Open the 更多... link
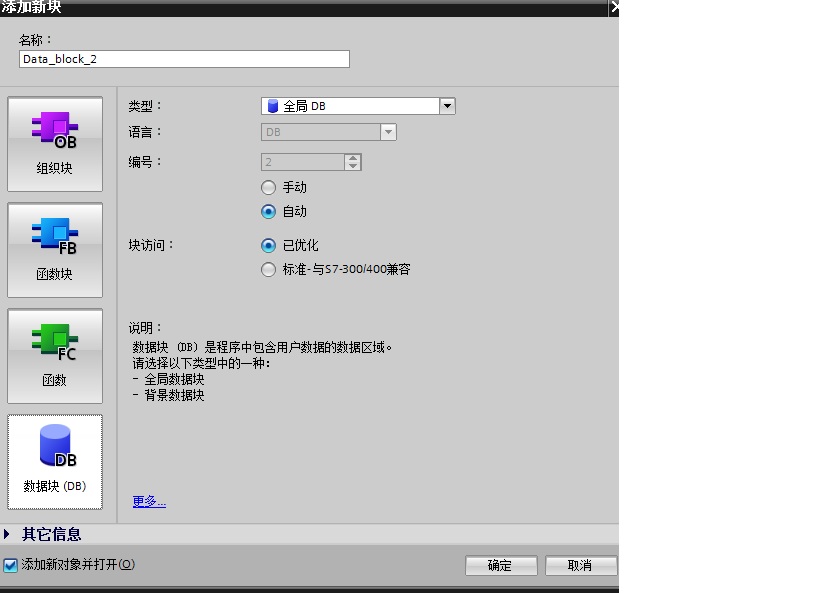Screen dimensions: 819x593 point(149,502)
